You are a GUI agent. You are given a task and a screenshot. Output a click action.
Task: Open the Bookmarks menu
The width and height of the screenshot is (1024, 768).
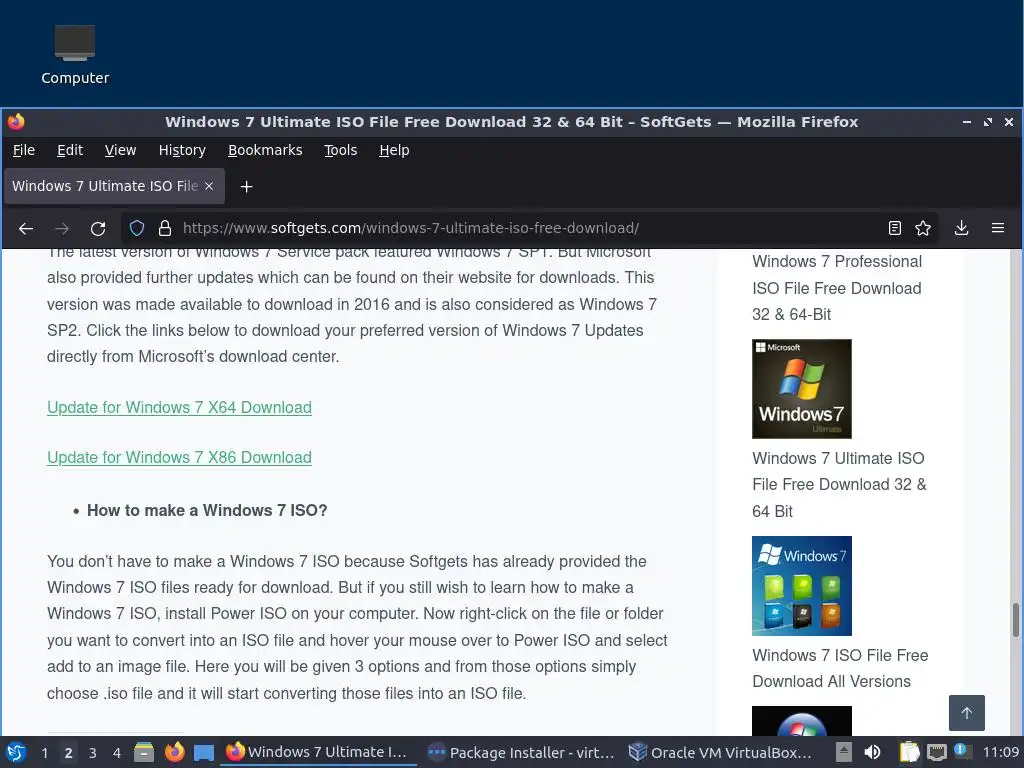pos(265,150)
